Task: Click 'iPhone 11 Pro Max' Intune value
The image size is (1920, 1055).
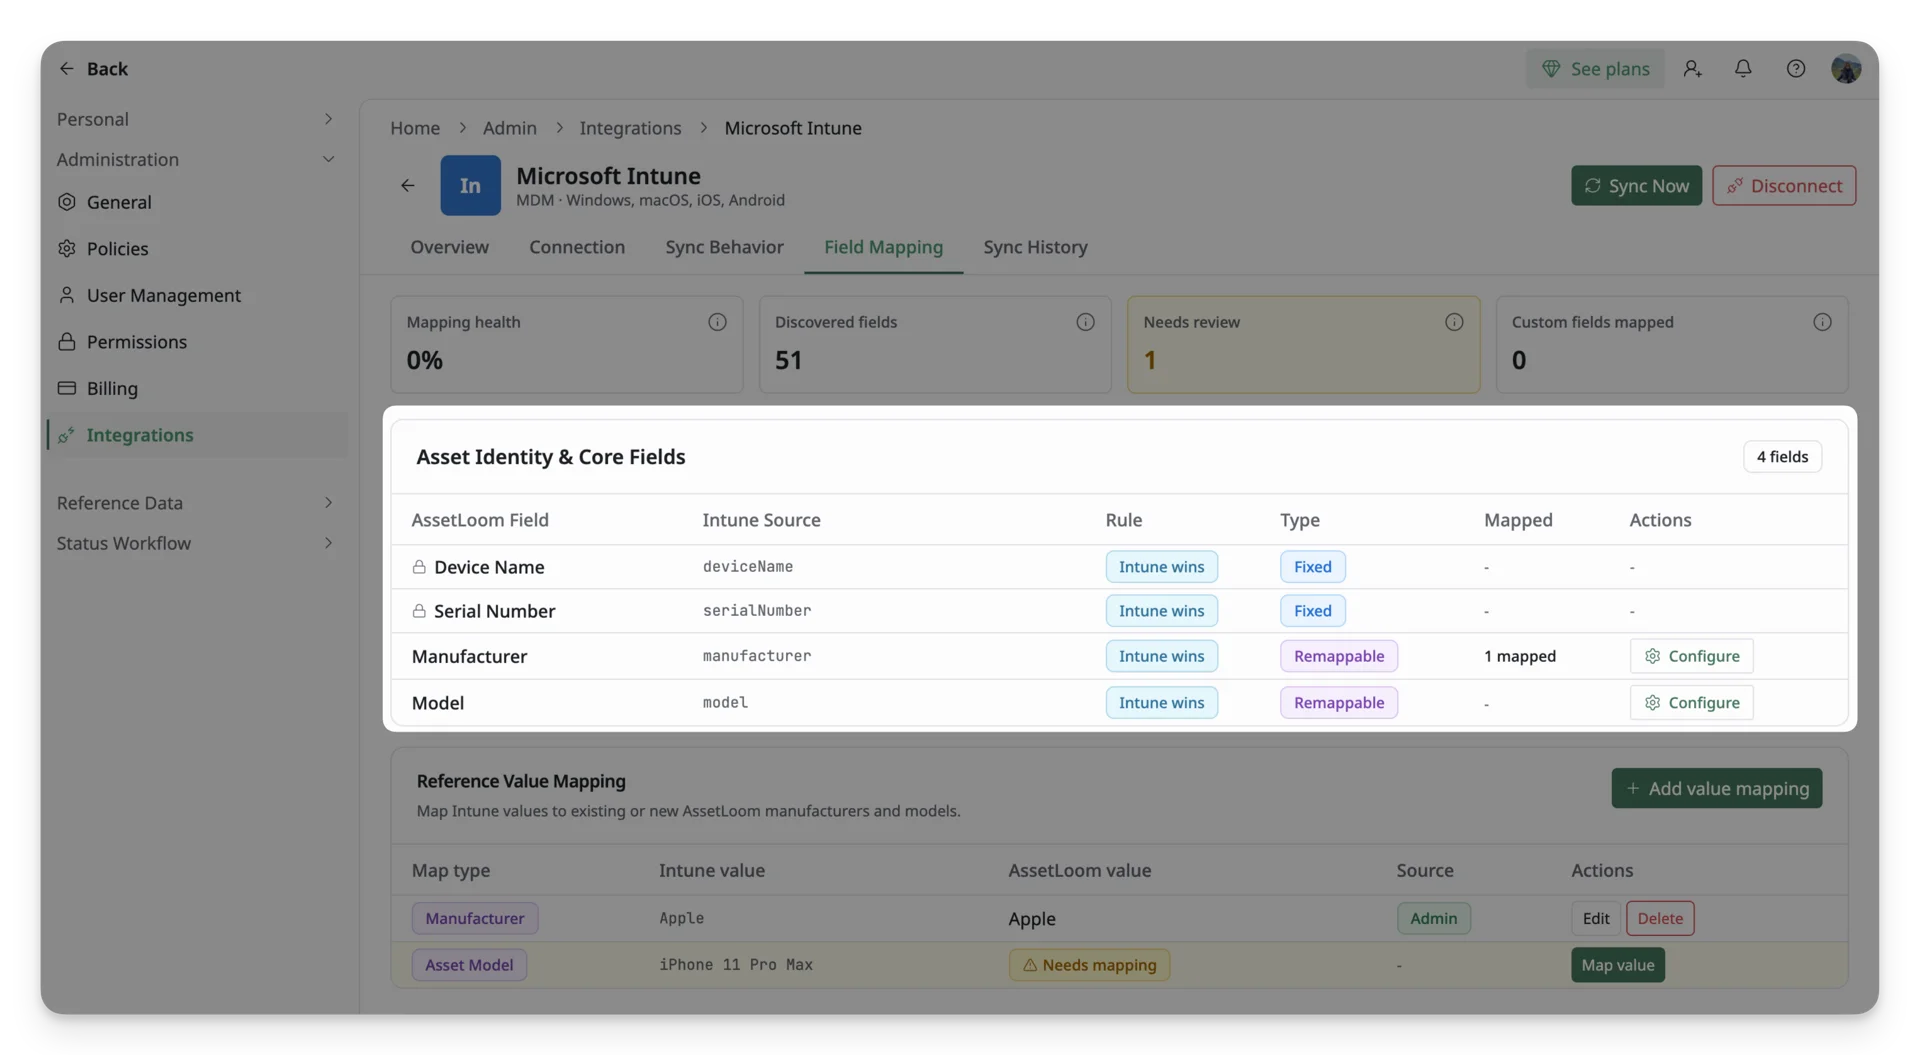Action: (x=735, y=966)
